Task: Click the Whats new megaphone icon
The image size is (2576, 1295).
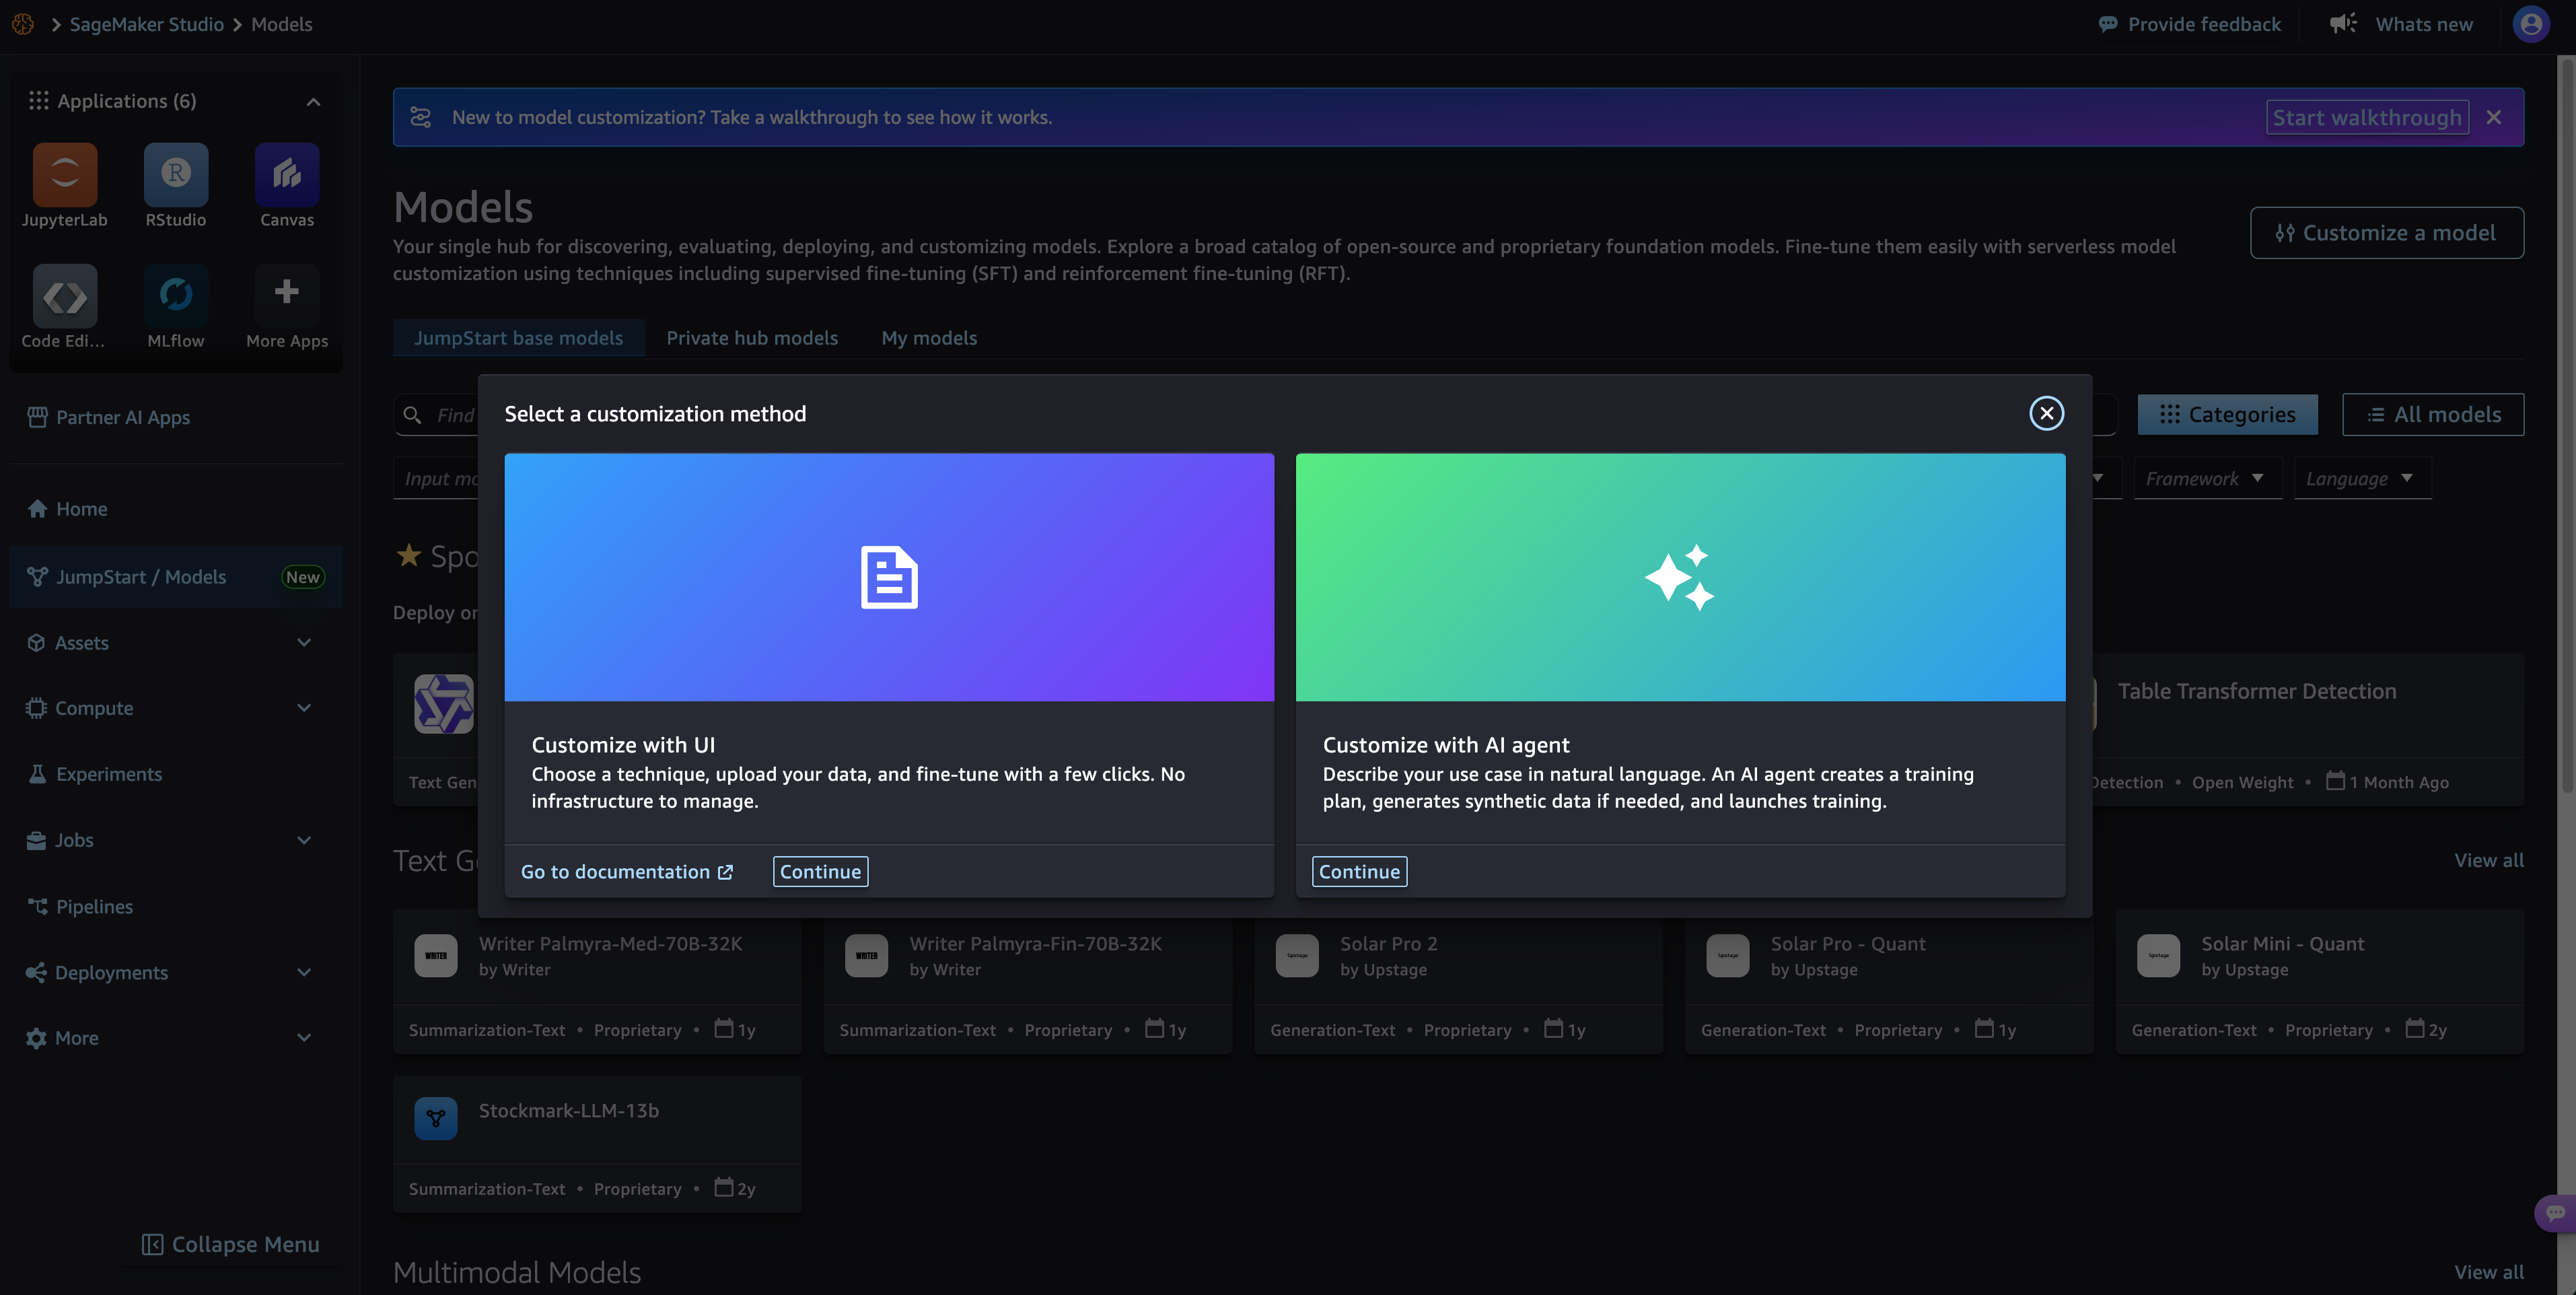Action: pyautogui.click(x=2343, y=24)
